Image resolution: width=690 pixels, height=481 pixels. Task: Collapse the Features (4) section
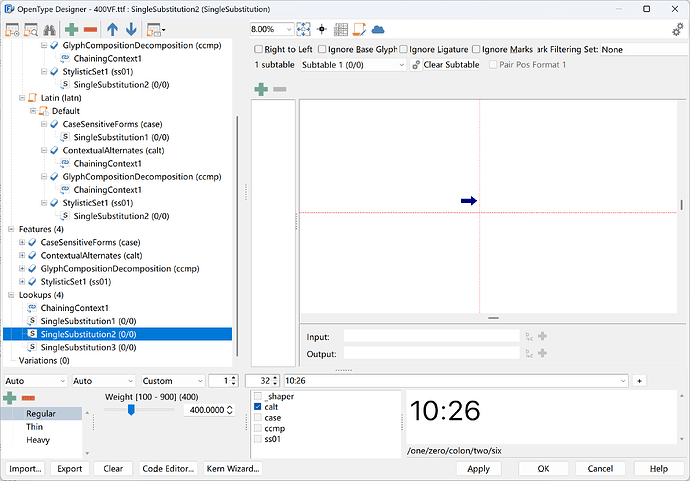click(11, 229)
